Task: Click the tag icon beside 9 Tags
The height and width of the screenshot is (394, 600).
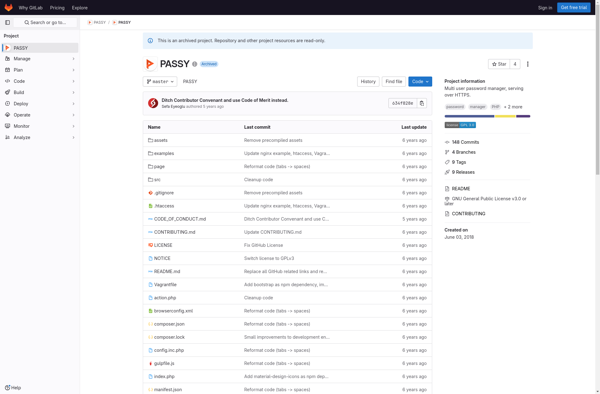Action: tap(447, 162)
